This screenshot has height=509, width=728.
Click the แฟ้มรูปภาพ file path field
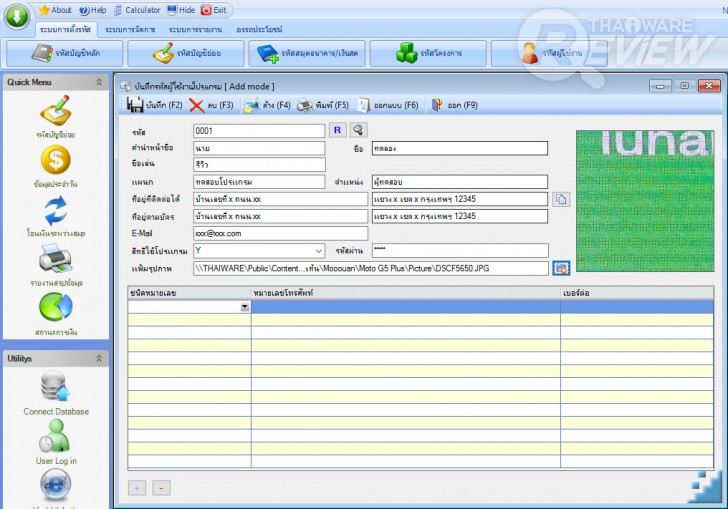coord(370,268)
